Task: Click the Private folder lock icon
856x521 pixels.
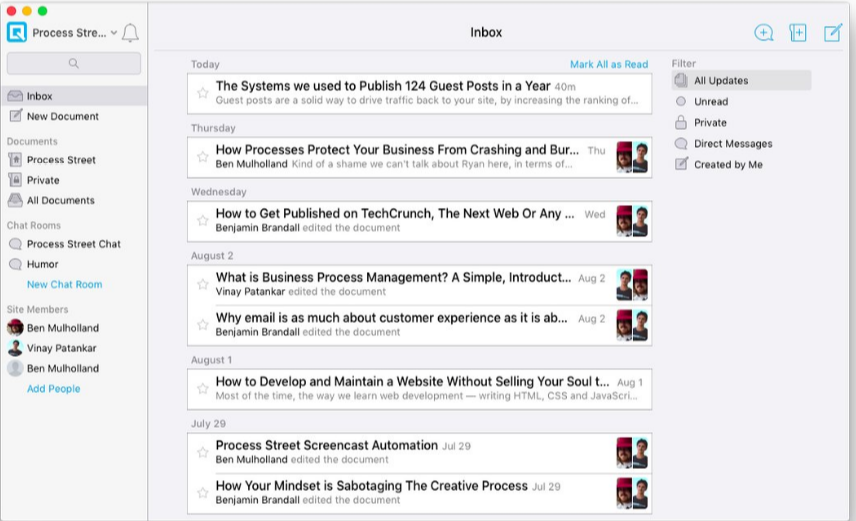Action: pyautogui.click(x=15, y=180)
